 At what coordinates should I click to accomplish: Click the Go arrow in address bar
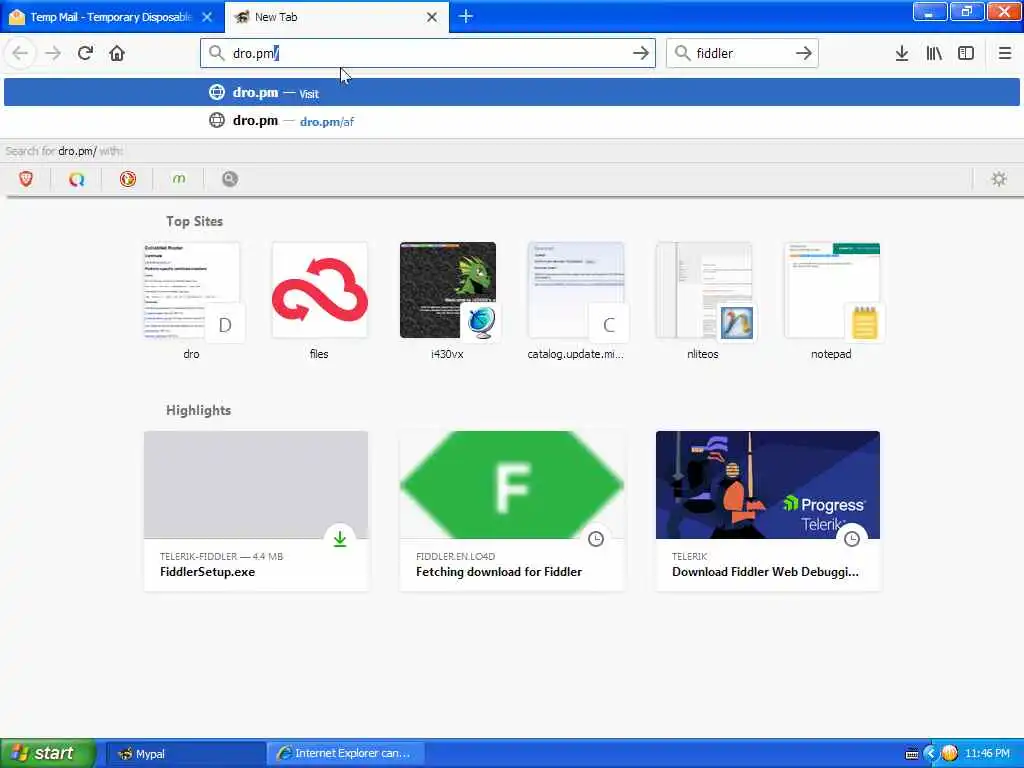(x=641, y=53)
